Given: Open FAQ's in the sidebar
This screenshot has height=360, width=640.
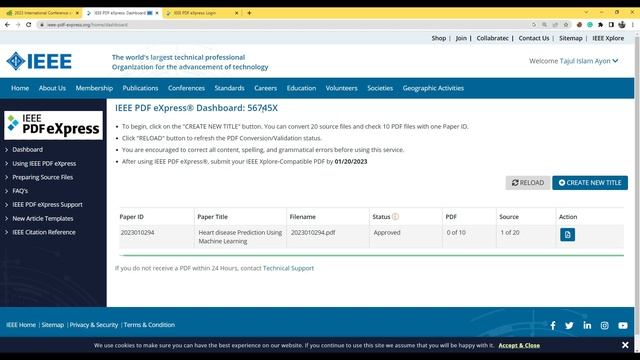Looking at the screenshot, I should point(20,191).
